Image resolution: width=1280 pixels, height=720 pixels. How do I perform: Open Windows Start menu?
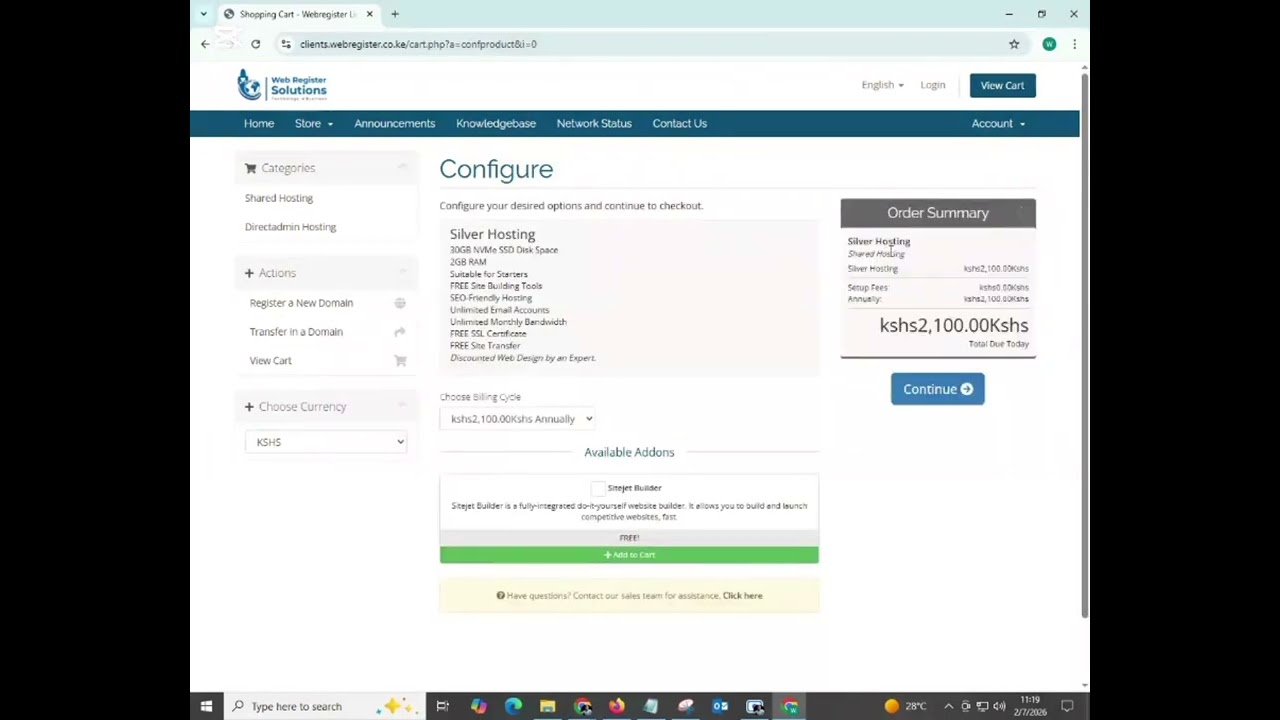coord(206,706)
